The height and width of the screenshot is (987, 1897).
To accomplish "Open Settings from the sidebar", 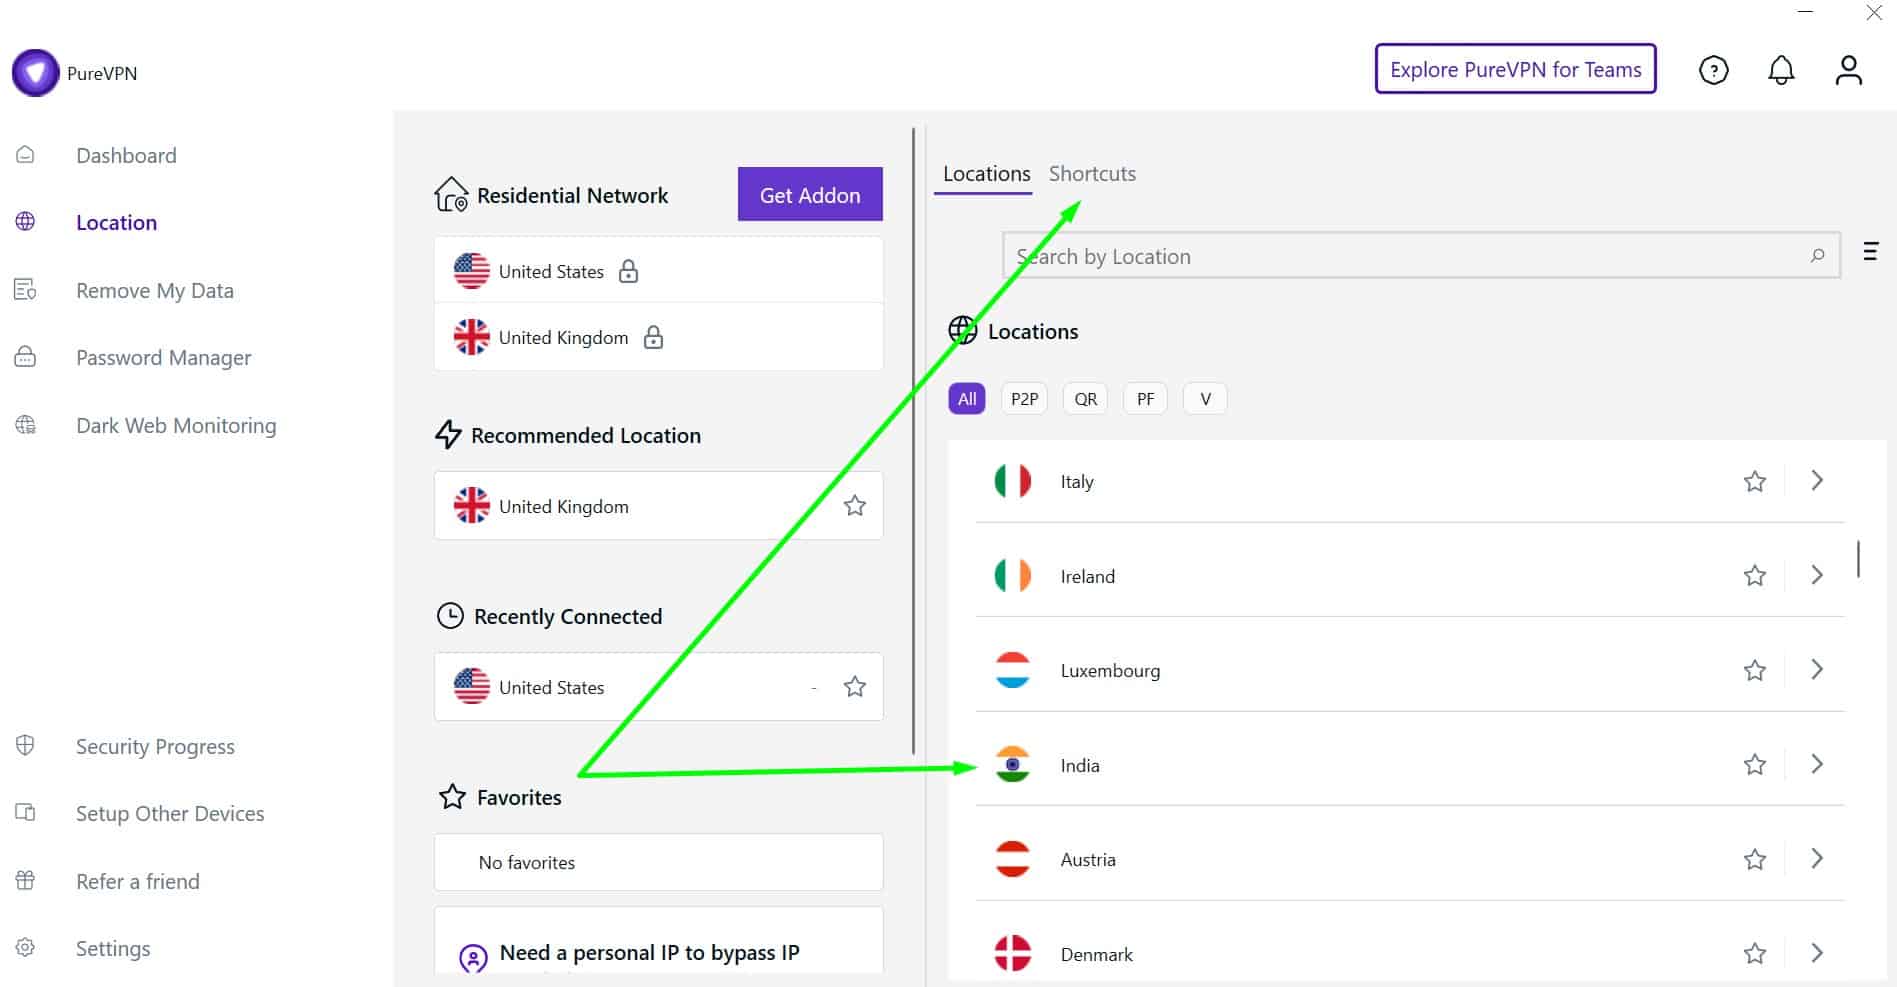I will pos(113,948).
